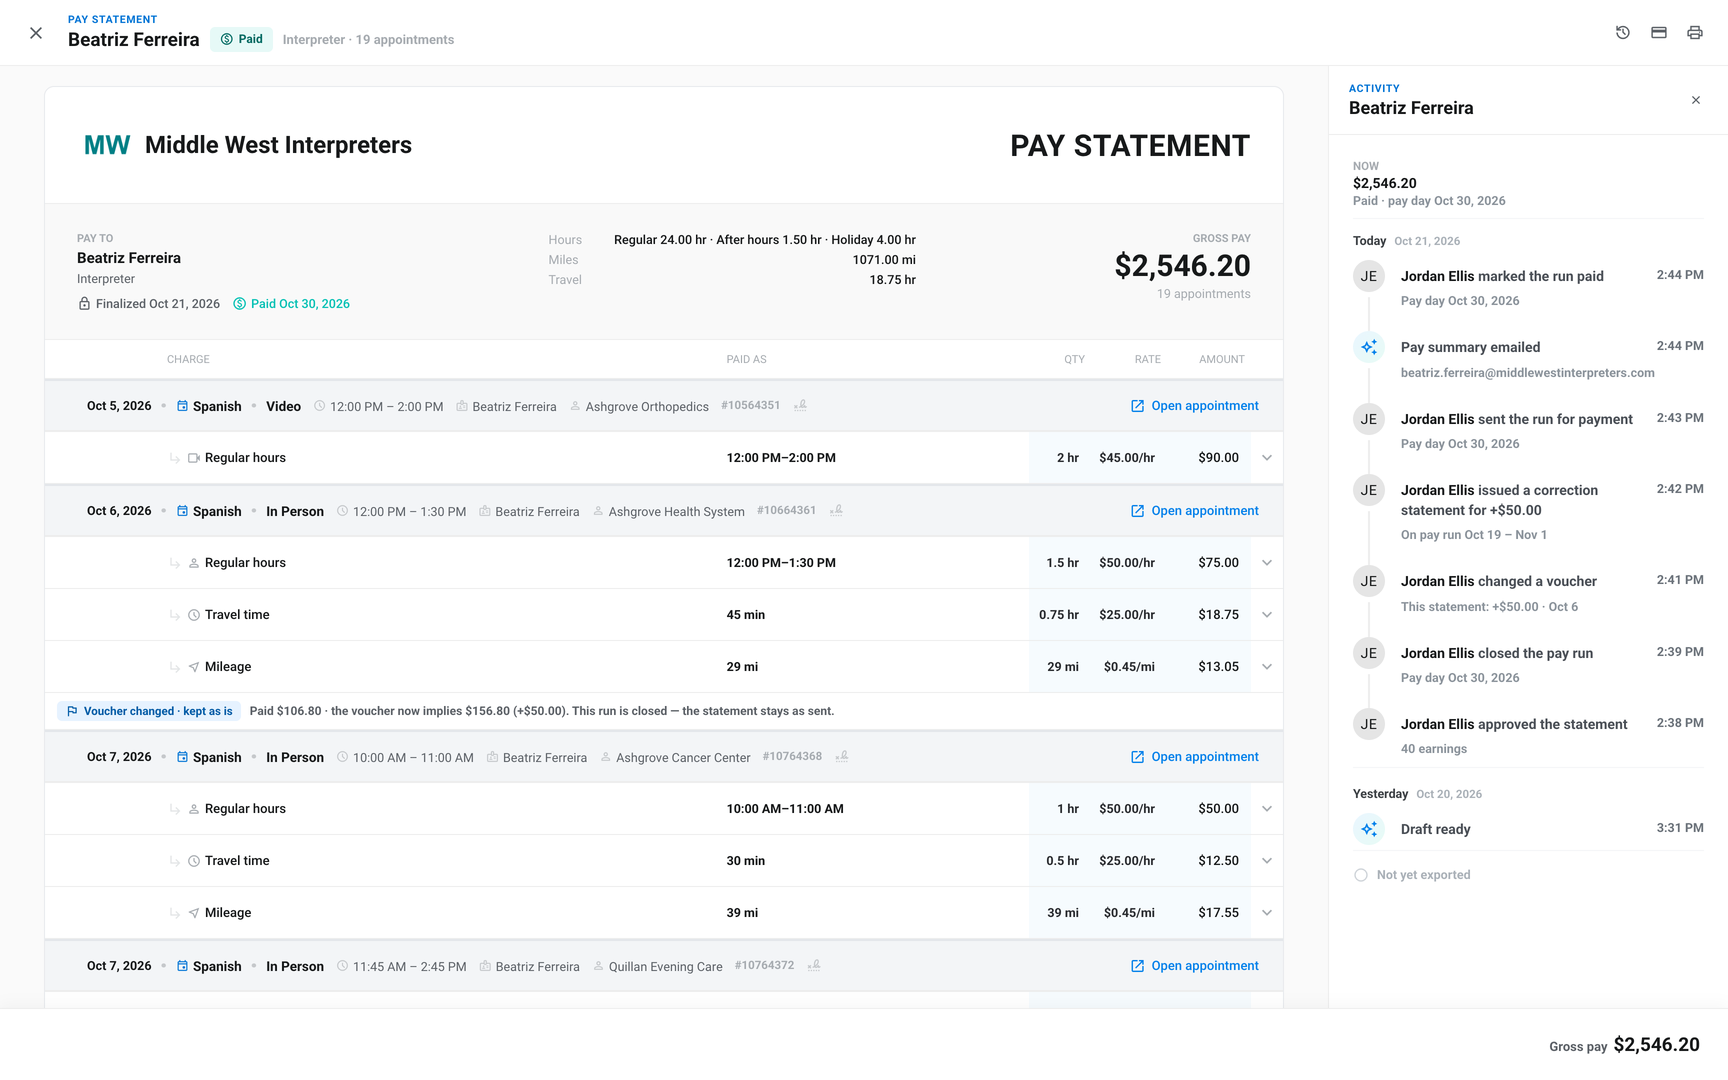Click Jordan Ellis changed a voucher entry
The width and height of the screenshot is (1728, 1080).
click(1528, 593)
